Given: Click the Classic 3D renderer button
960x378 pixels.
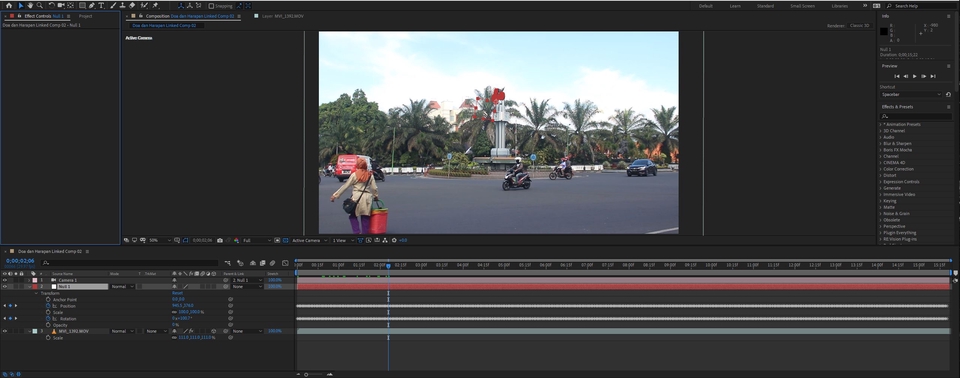Looking at the screenshot, I should [859, 26].
